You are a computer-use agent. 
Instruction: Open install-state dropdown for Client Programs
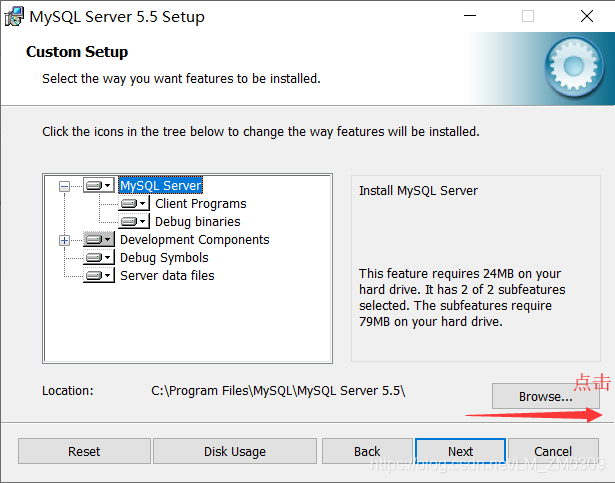coord(134,203)
